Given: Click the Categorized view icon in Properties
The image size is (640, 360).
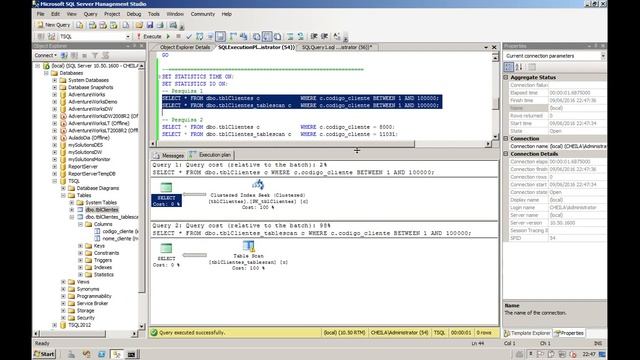Looking at the screenshot, I should (509, 67).
